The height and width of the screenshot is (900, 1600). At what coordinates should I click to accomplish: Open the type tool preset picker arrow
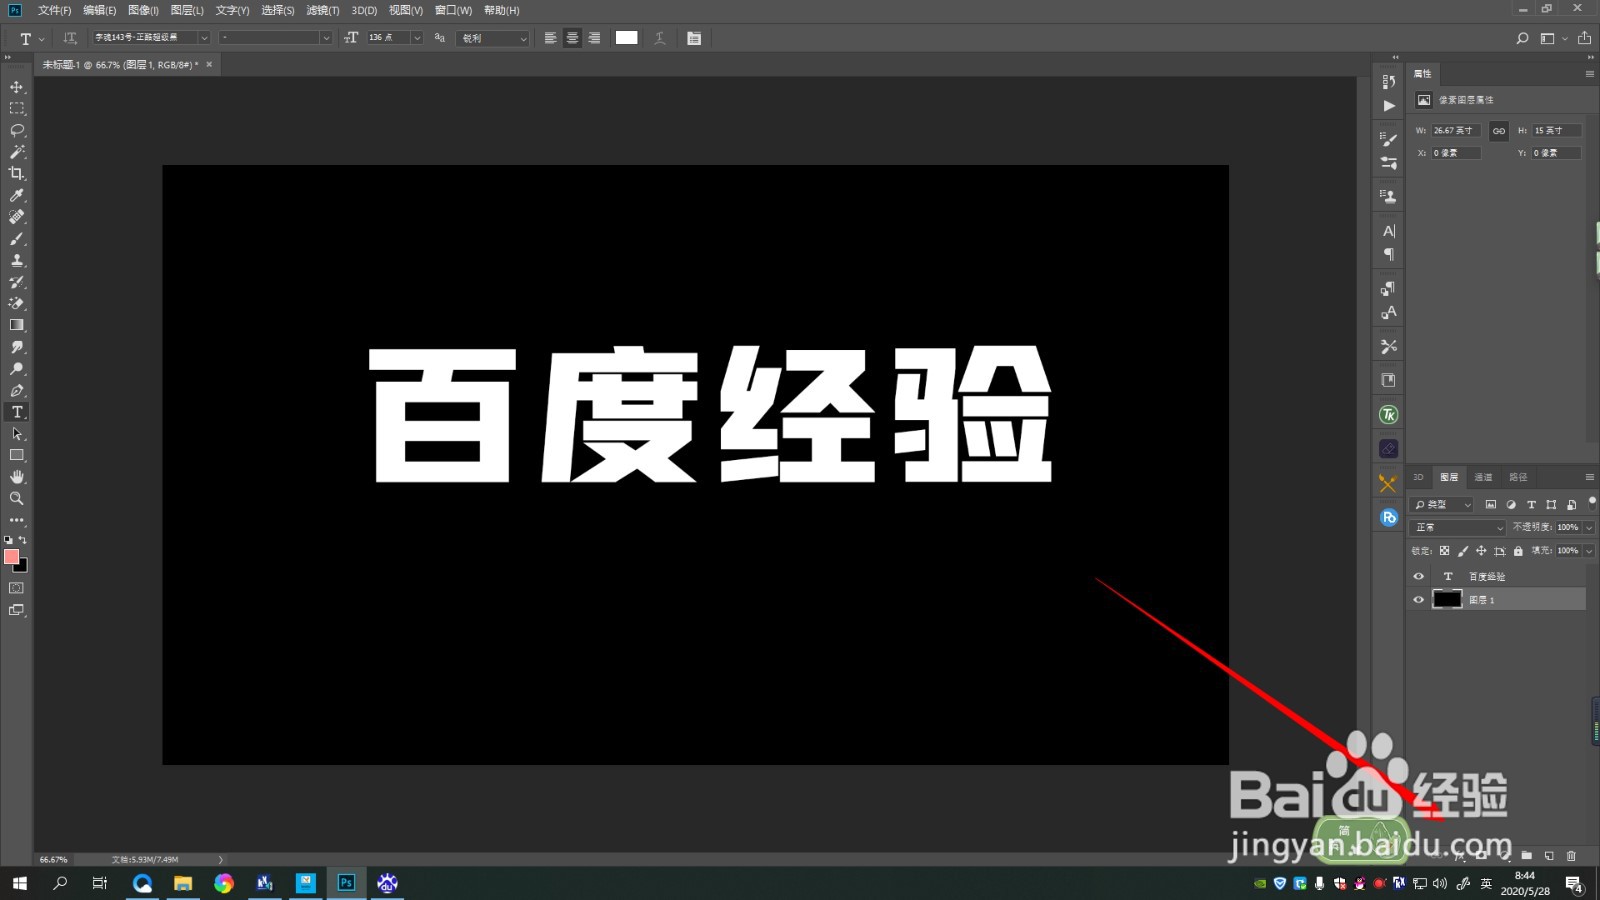tap(41, 39)
